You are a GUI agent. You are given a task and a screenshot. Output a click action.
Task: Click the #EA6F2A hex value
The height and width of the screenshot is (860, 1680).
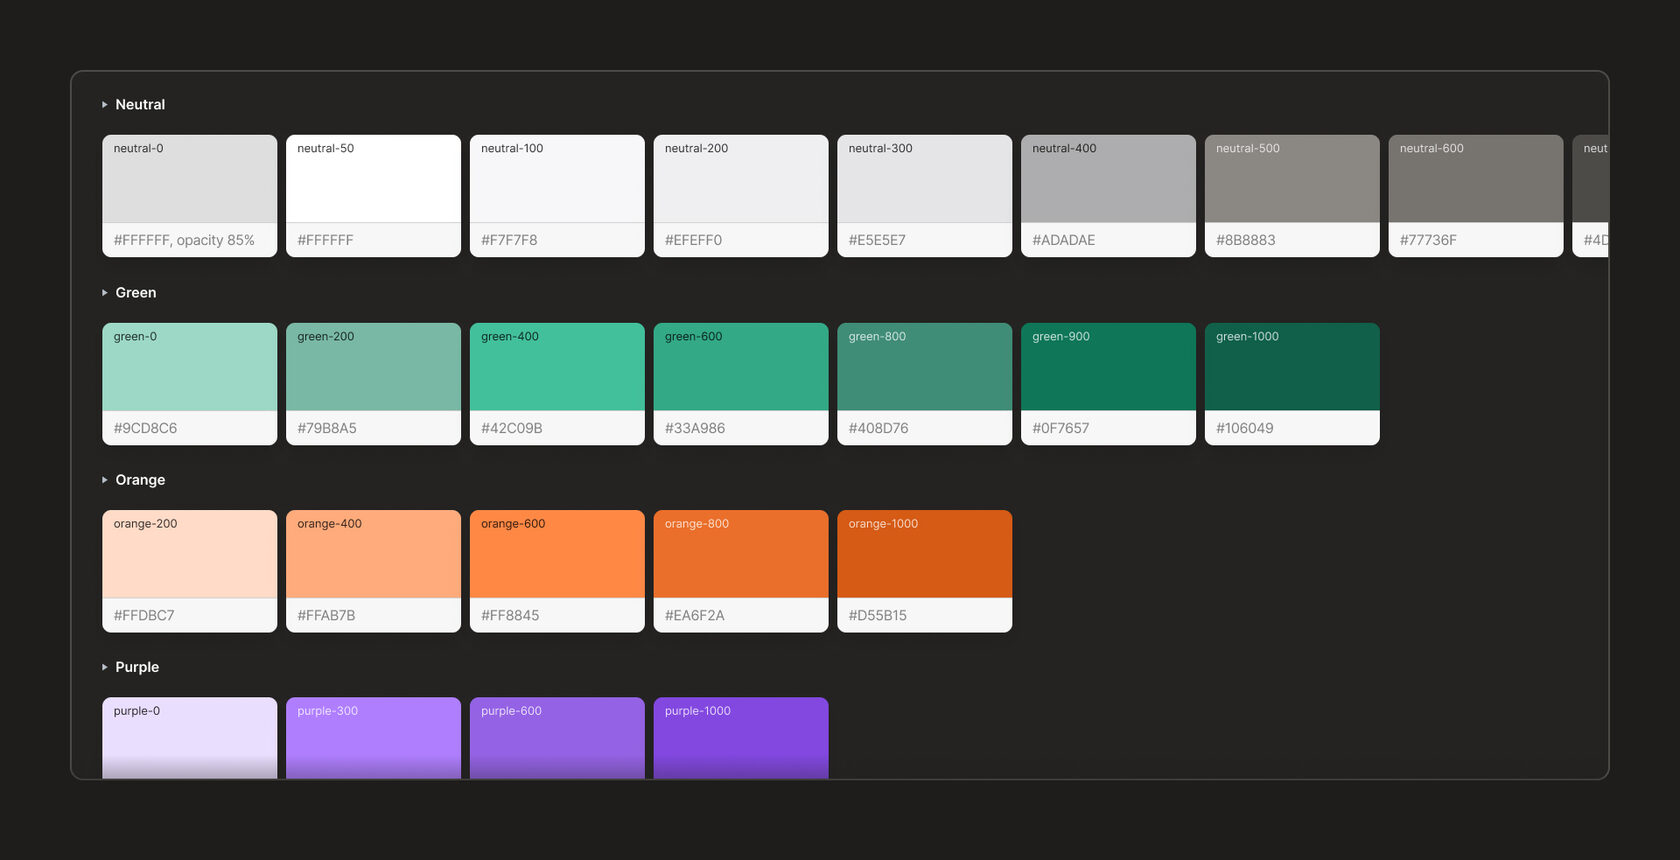695,615
